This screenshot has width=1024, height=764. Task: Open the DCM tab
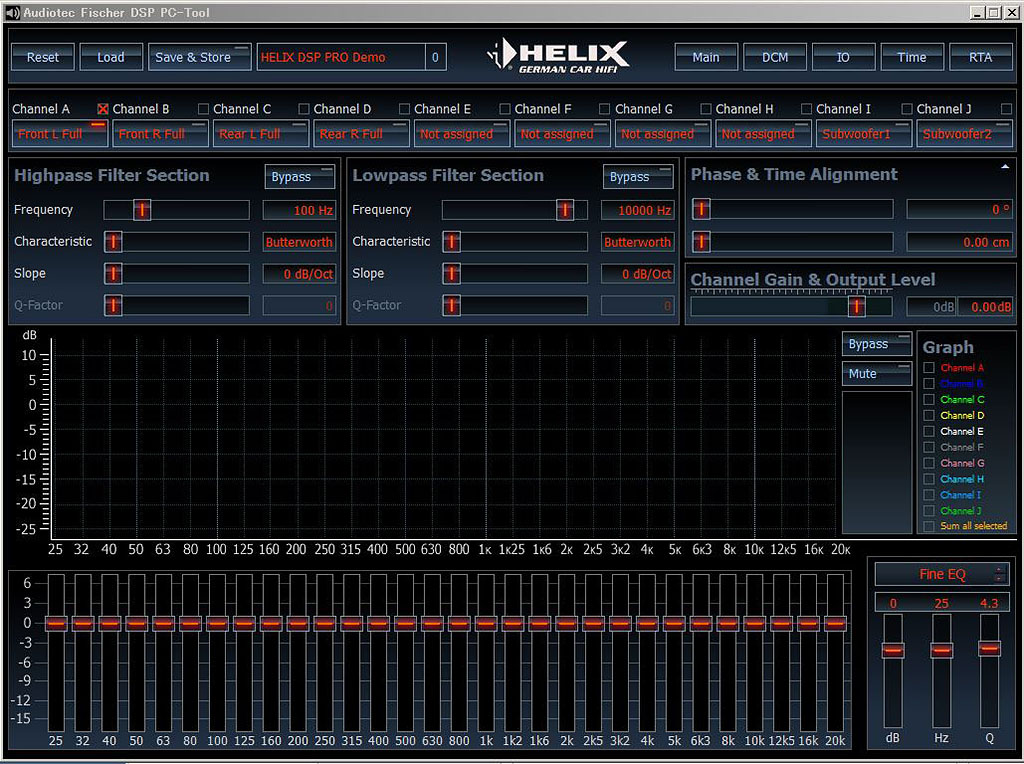(x=775, y=57)
